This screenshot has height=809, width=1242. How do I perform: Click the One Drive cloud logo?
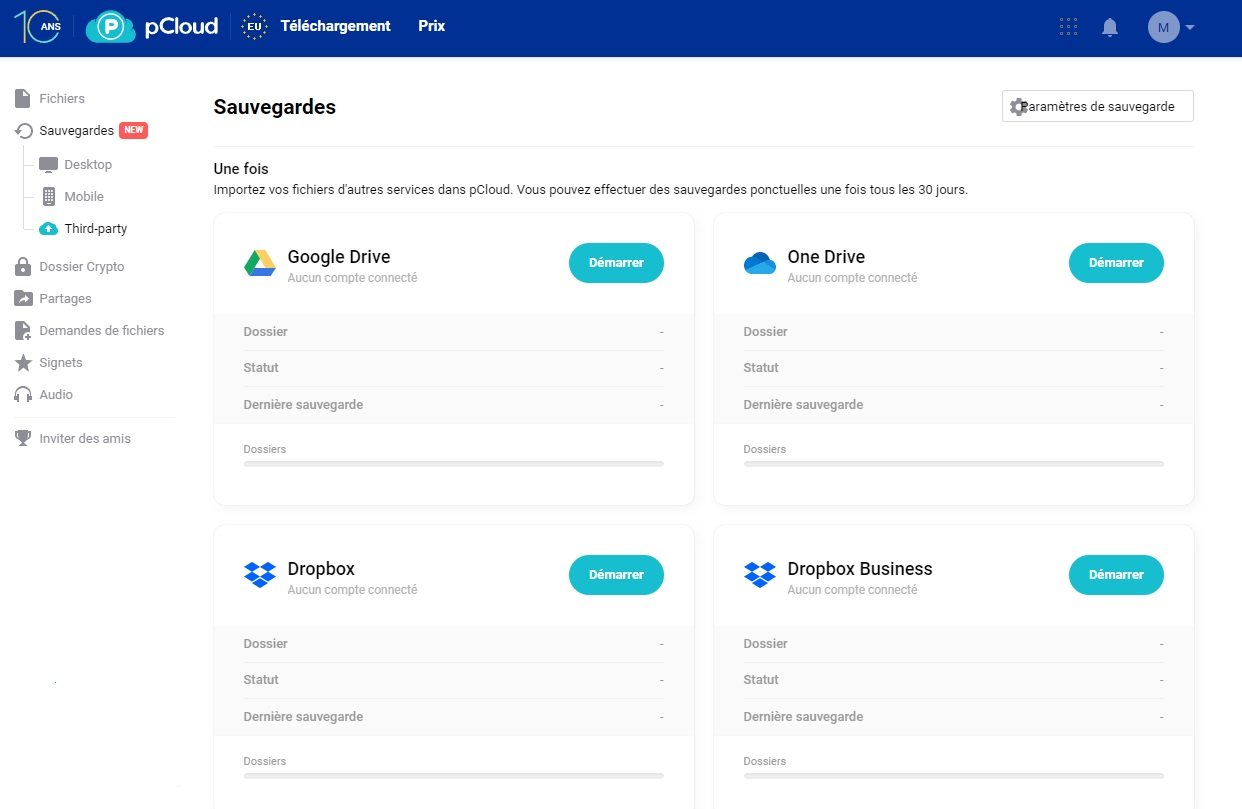760,263
